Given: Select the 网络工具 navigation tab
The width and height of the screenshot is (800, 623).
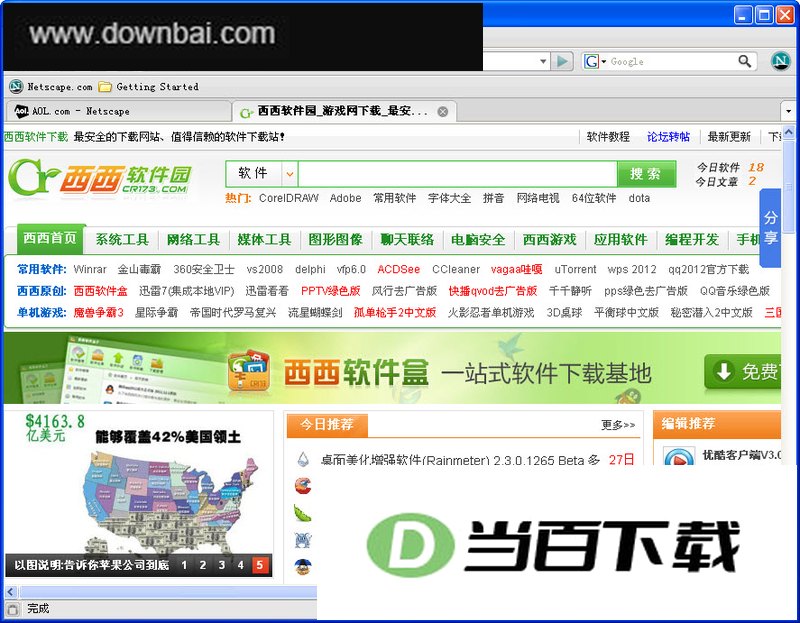Looking at the screenshot, I should click(193, 239).
